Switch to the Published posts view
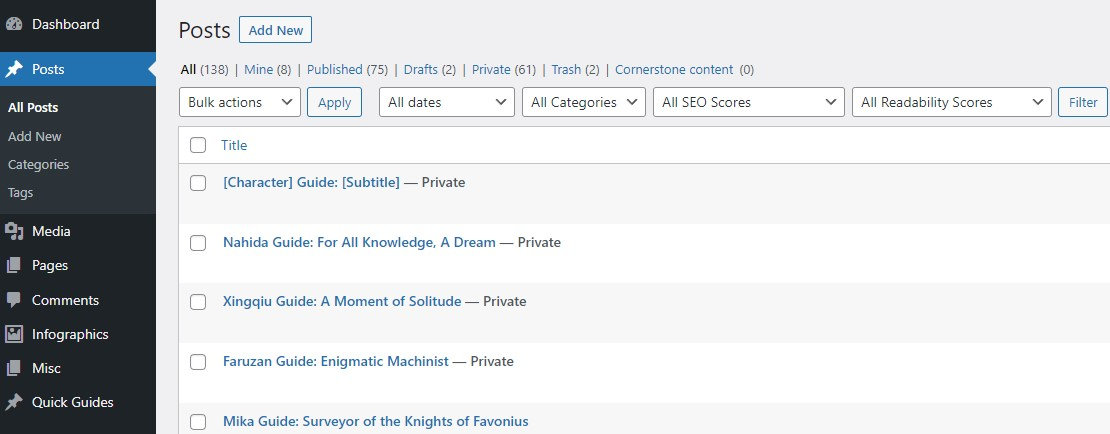Image resolution: width=1110 pixels, height=434 pixels. tap(334, 70)
